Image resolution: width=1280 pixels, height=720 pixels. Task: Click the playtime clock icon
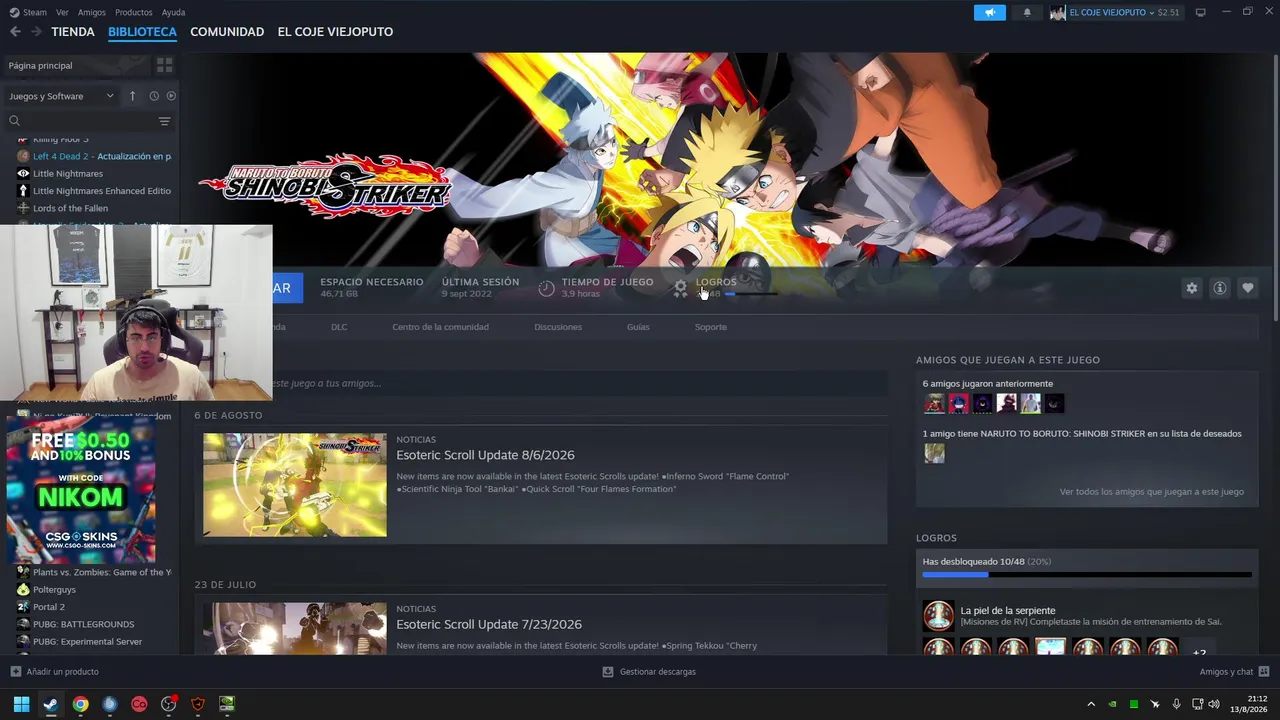tap(546, 288)
